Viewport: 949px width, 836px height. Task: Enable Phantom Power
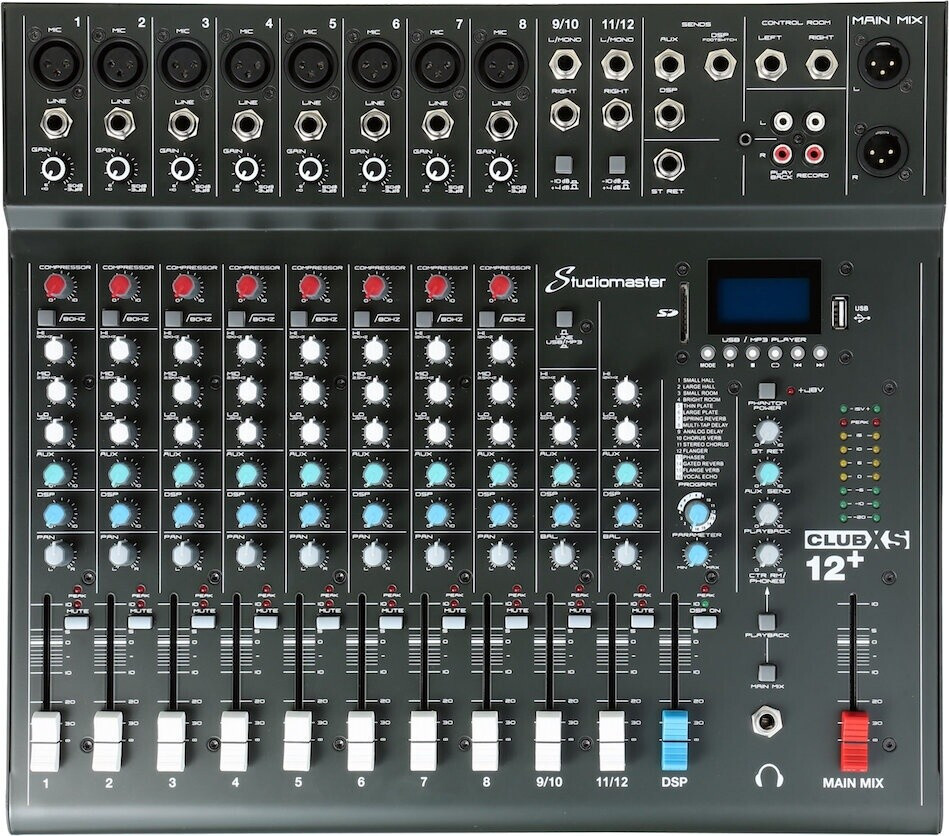(x=766, y=390)
